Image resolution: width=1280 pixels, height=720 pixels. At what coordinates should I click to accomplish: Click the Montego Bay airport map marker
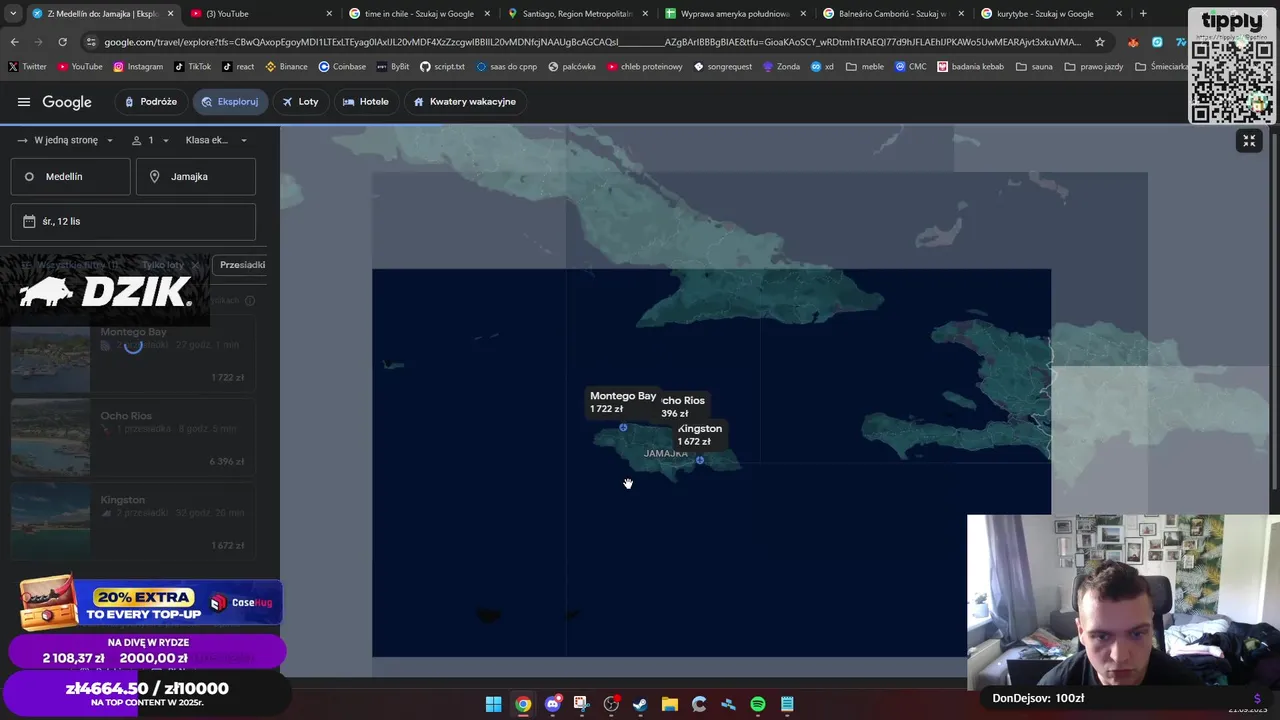click(x=623, y=427)
